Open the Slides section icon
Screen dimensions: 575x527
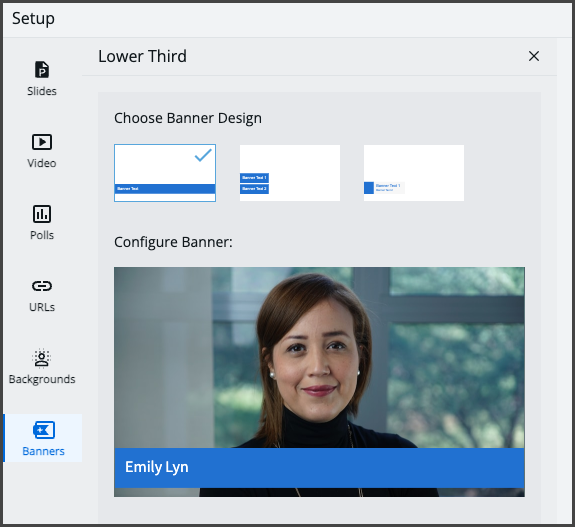42,69
